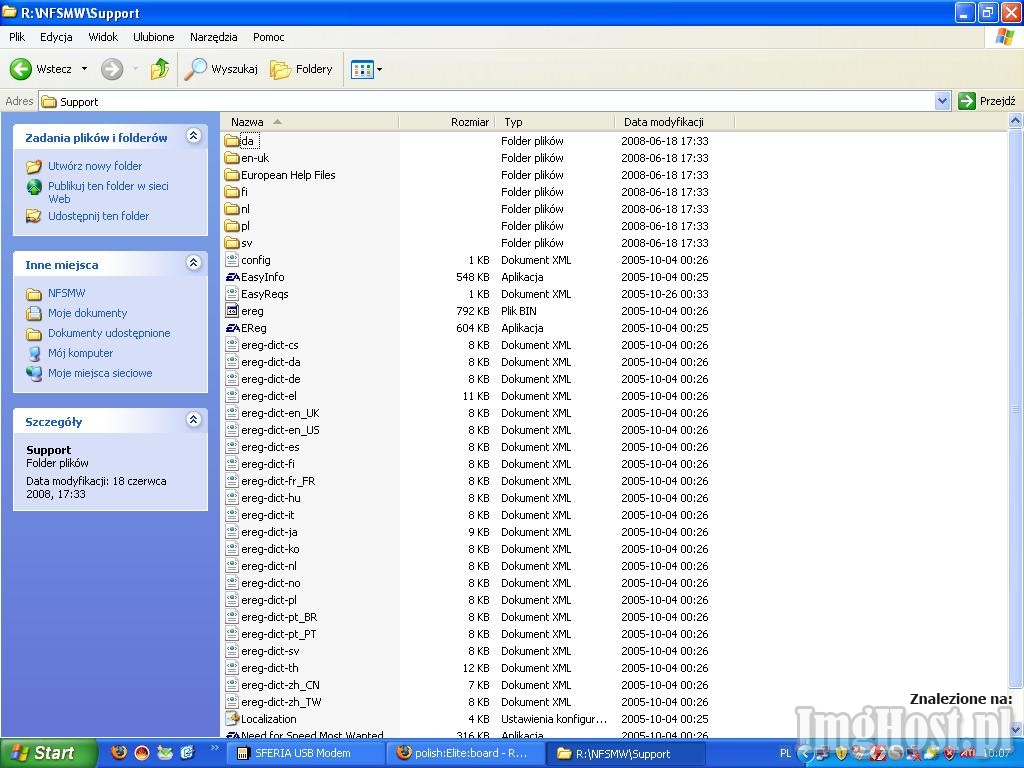Click Publikuj ten folder w sieci Web
The image size is (1024, 768).
coord(108,192)
